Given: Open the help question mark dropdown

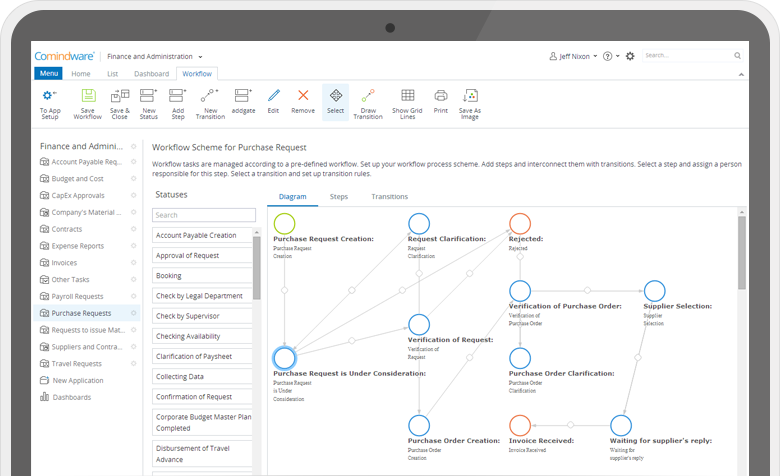Looking at the screenshot, I should click(610, 57).
